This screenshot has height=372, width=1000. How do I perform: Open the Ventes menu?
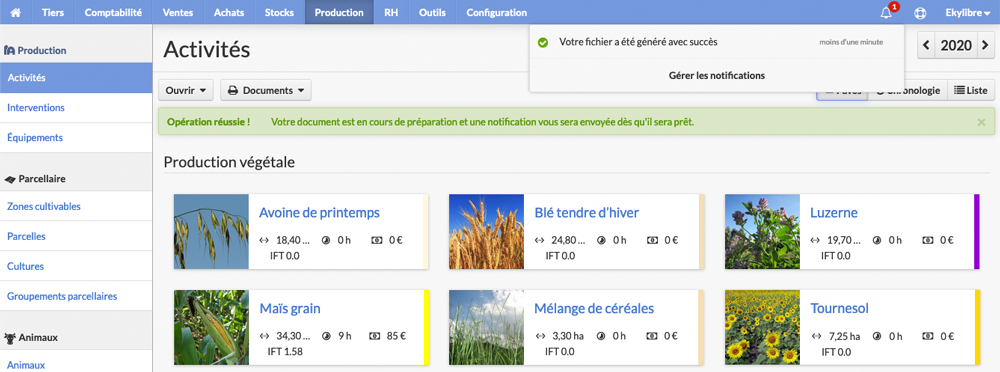coord(178,12)
